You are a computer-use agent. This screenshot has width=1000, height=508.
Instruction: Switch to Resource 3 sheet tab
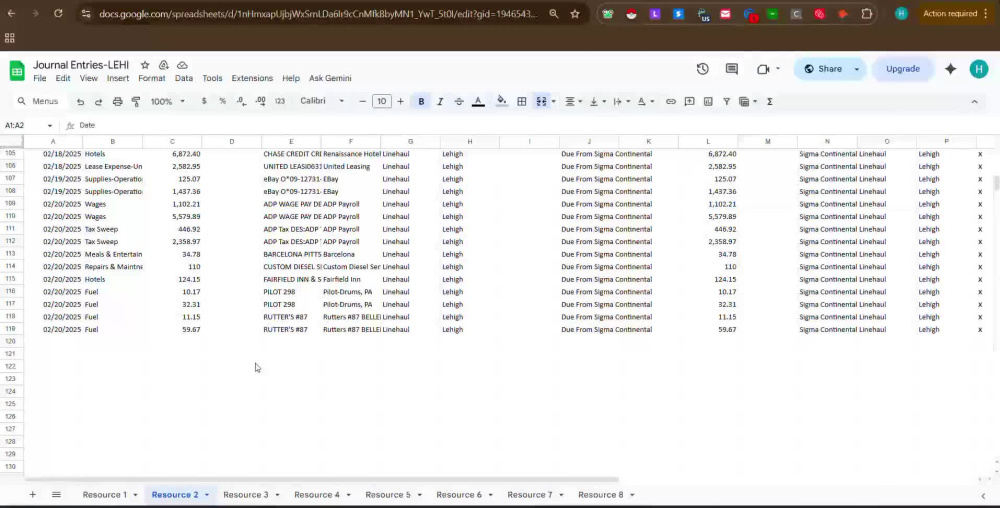coord(246,495)
